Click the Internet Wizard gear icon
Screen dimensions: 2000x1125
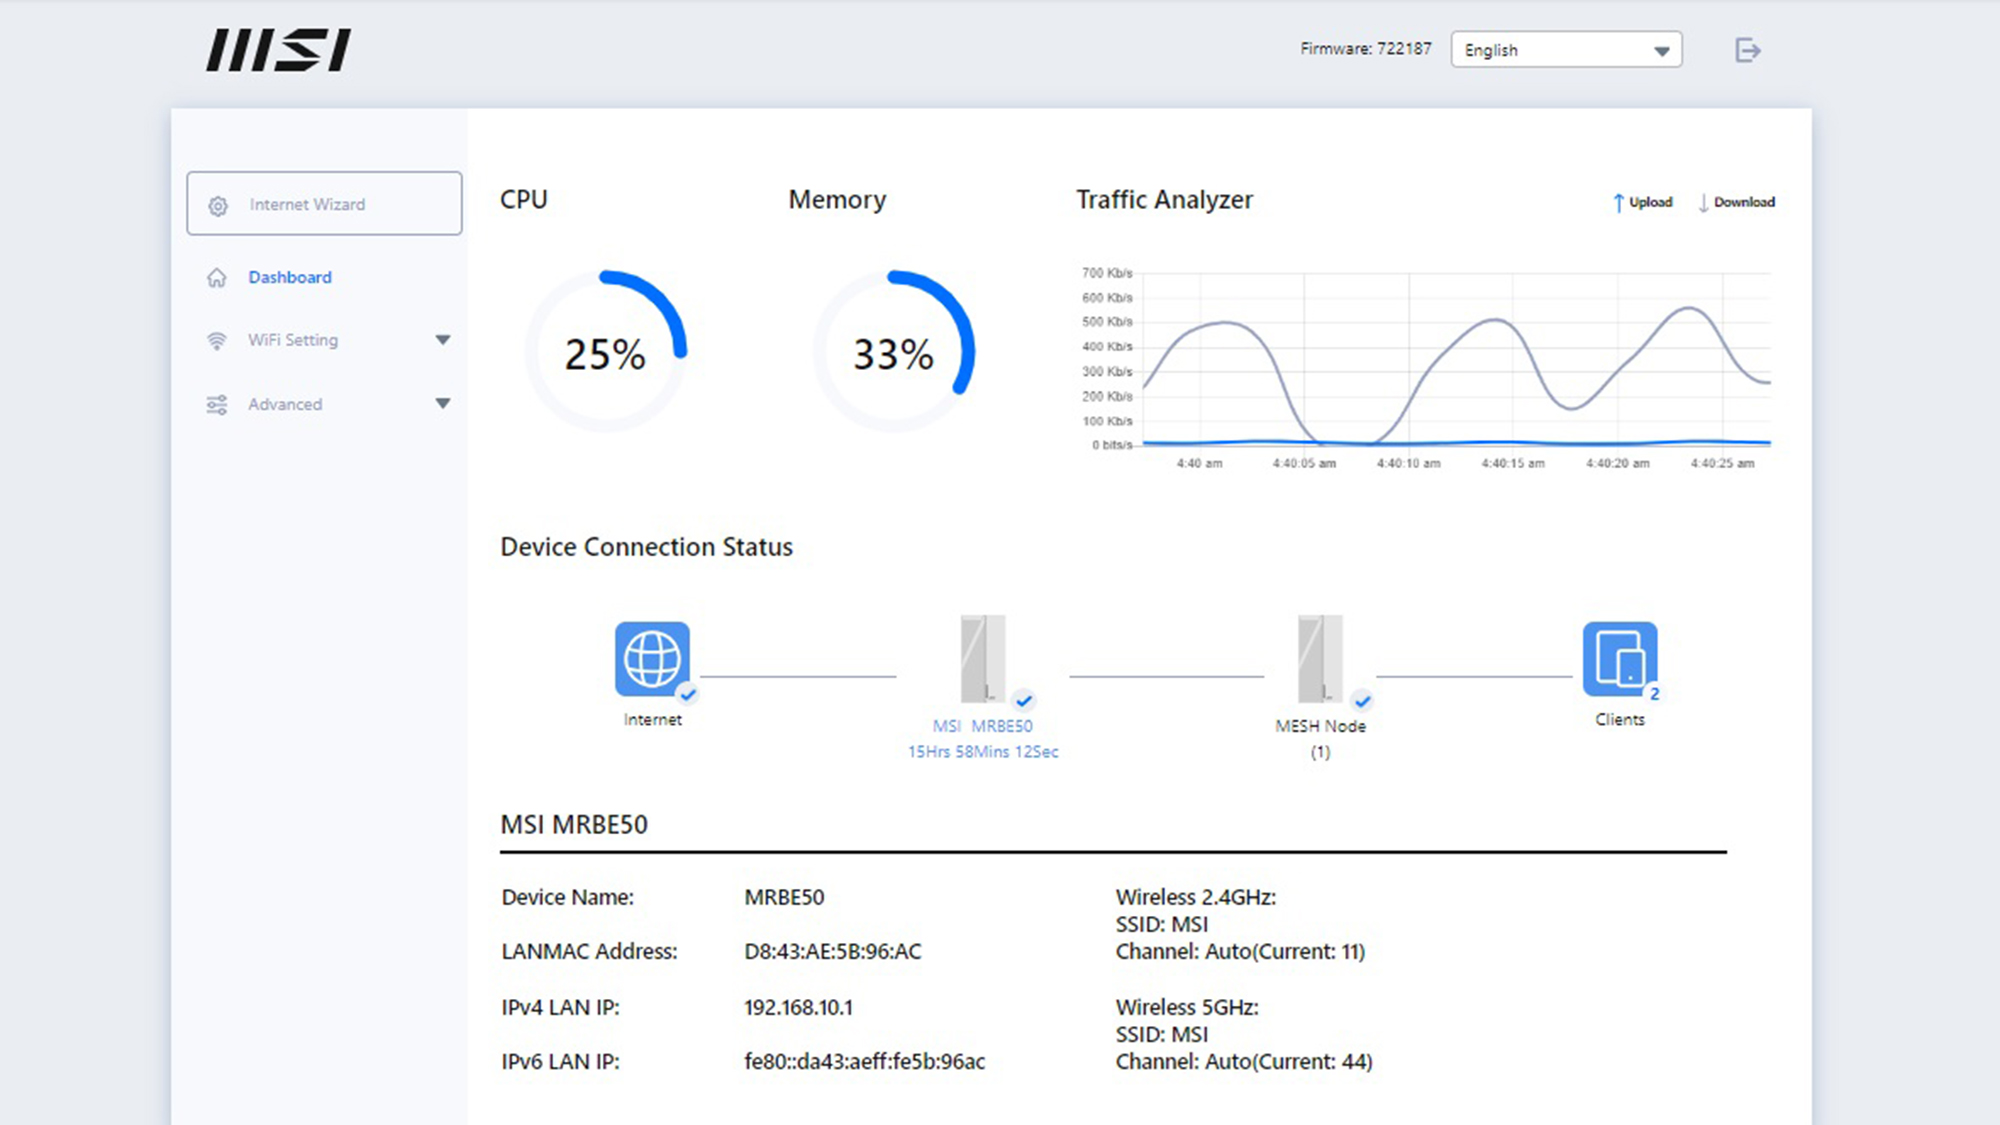tap(218, 205)
